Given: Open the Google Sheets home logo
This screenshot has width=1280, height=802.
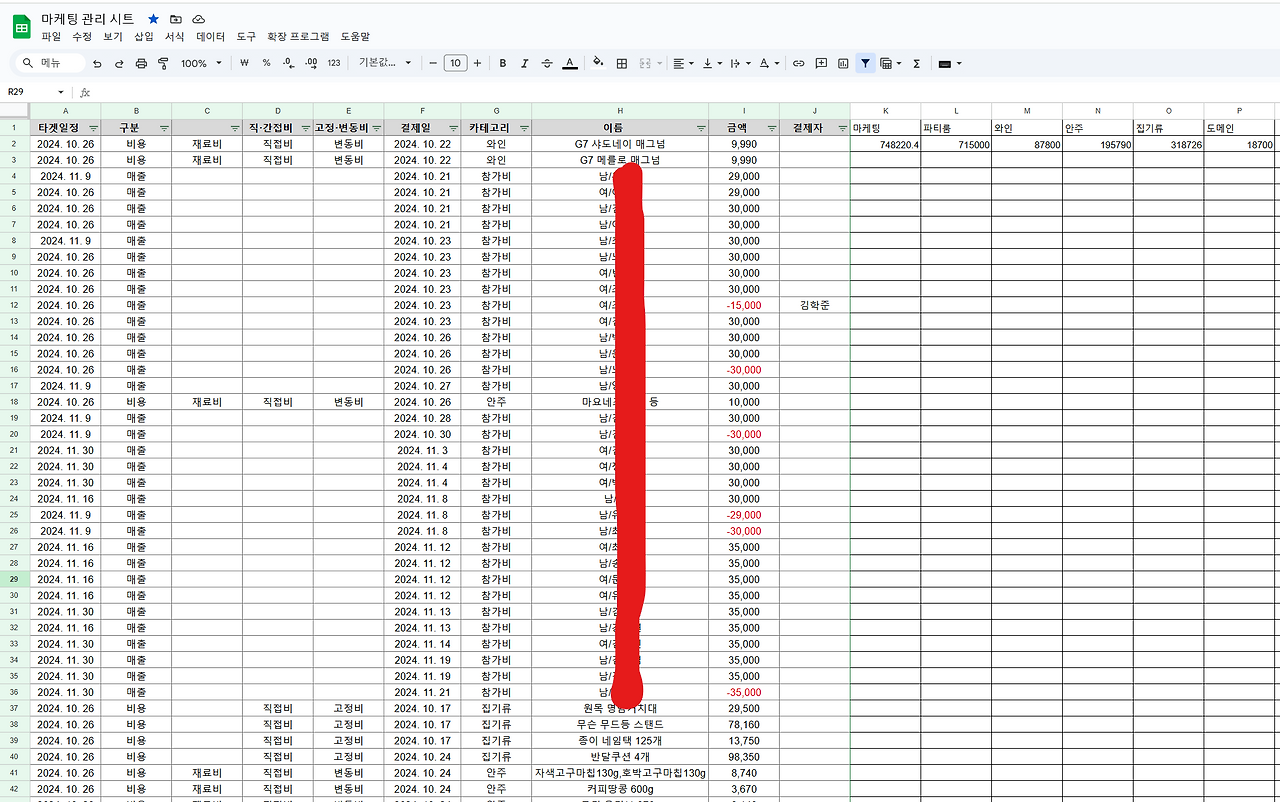Looking at the screenshot, I should (22, 26).
